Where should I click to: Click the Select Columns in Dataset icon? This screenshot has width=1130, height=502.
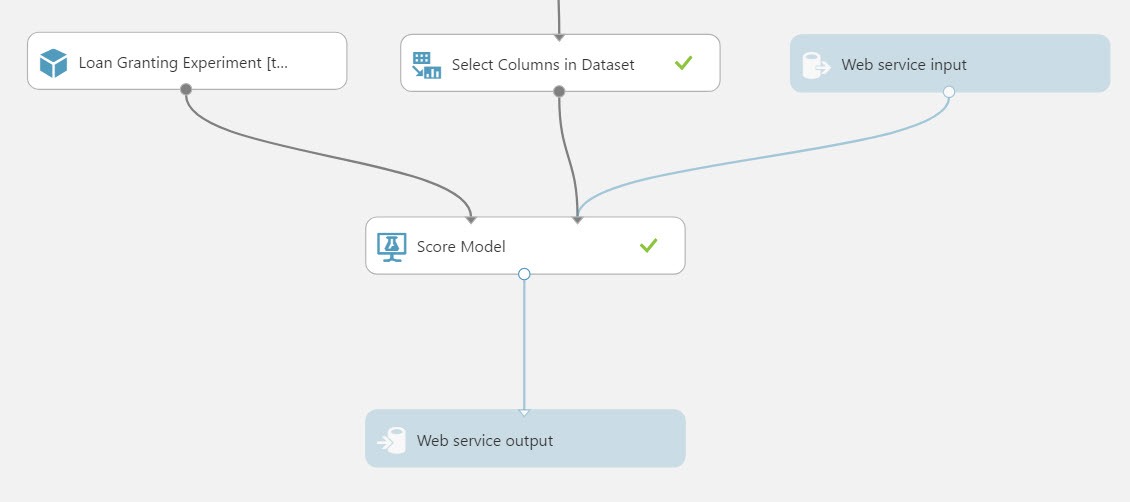coord(427,65)
